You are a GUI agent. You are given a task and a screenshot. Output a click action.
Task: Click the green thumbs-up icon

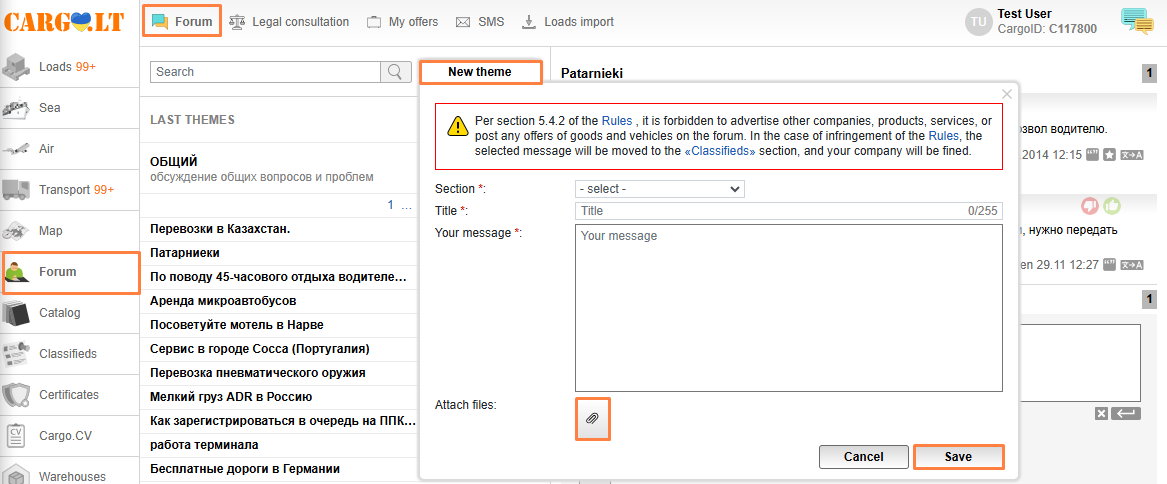click(1111, 206)
